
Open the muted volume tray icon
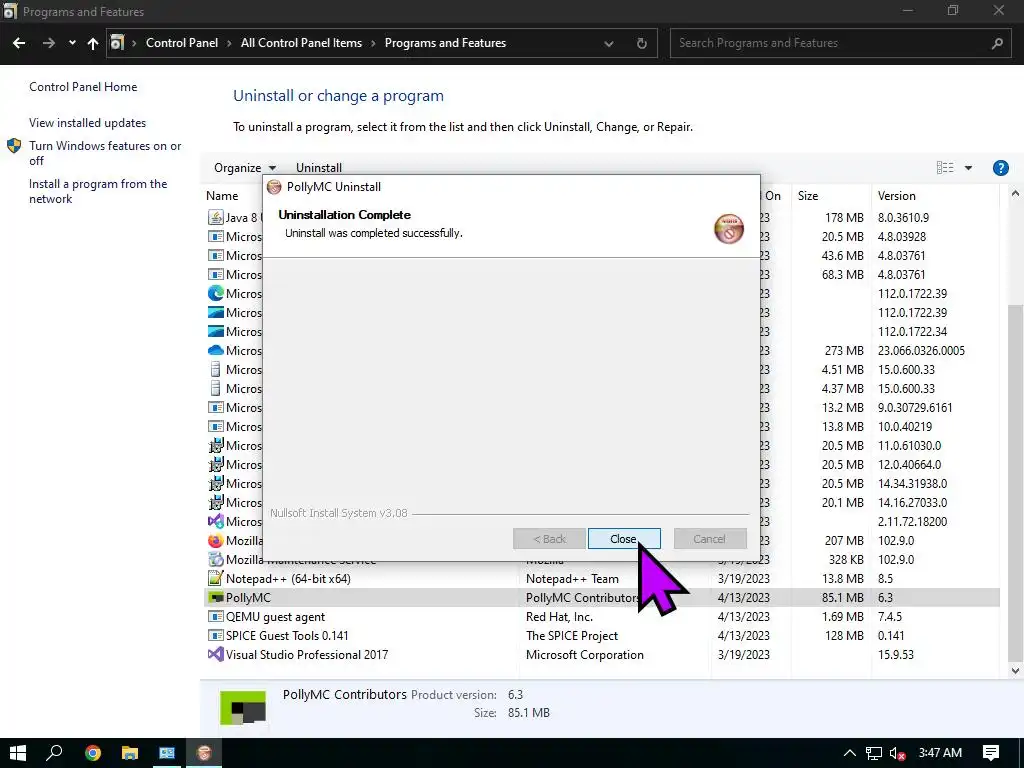click(897, 754)
